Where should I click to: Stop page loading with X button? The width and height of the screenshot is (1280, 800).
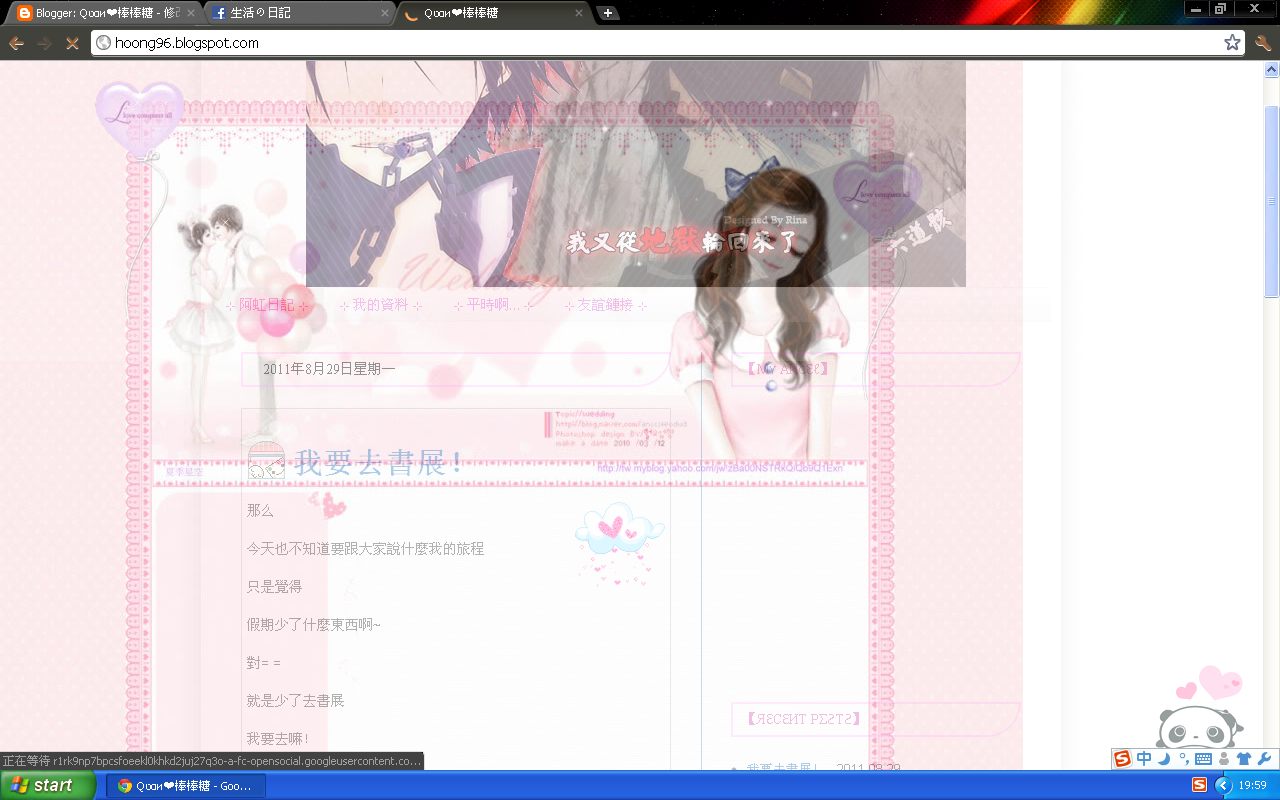[x=72, y=43]
